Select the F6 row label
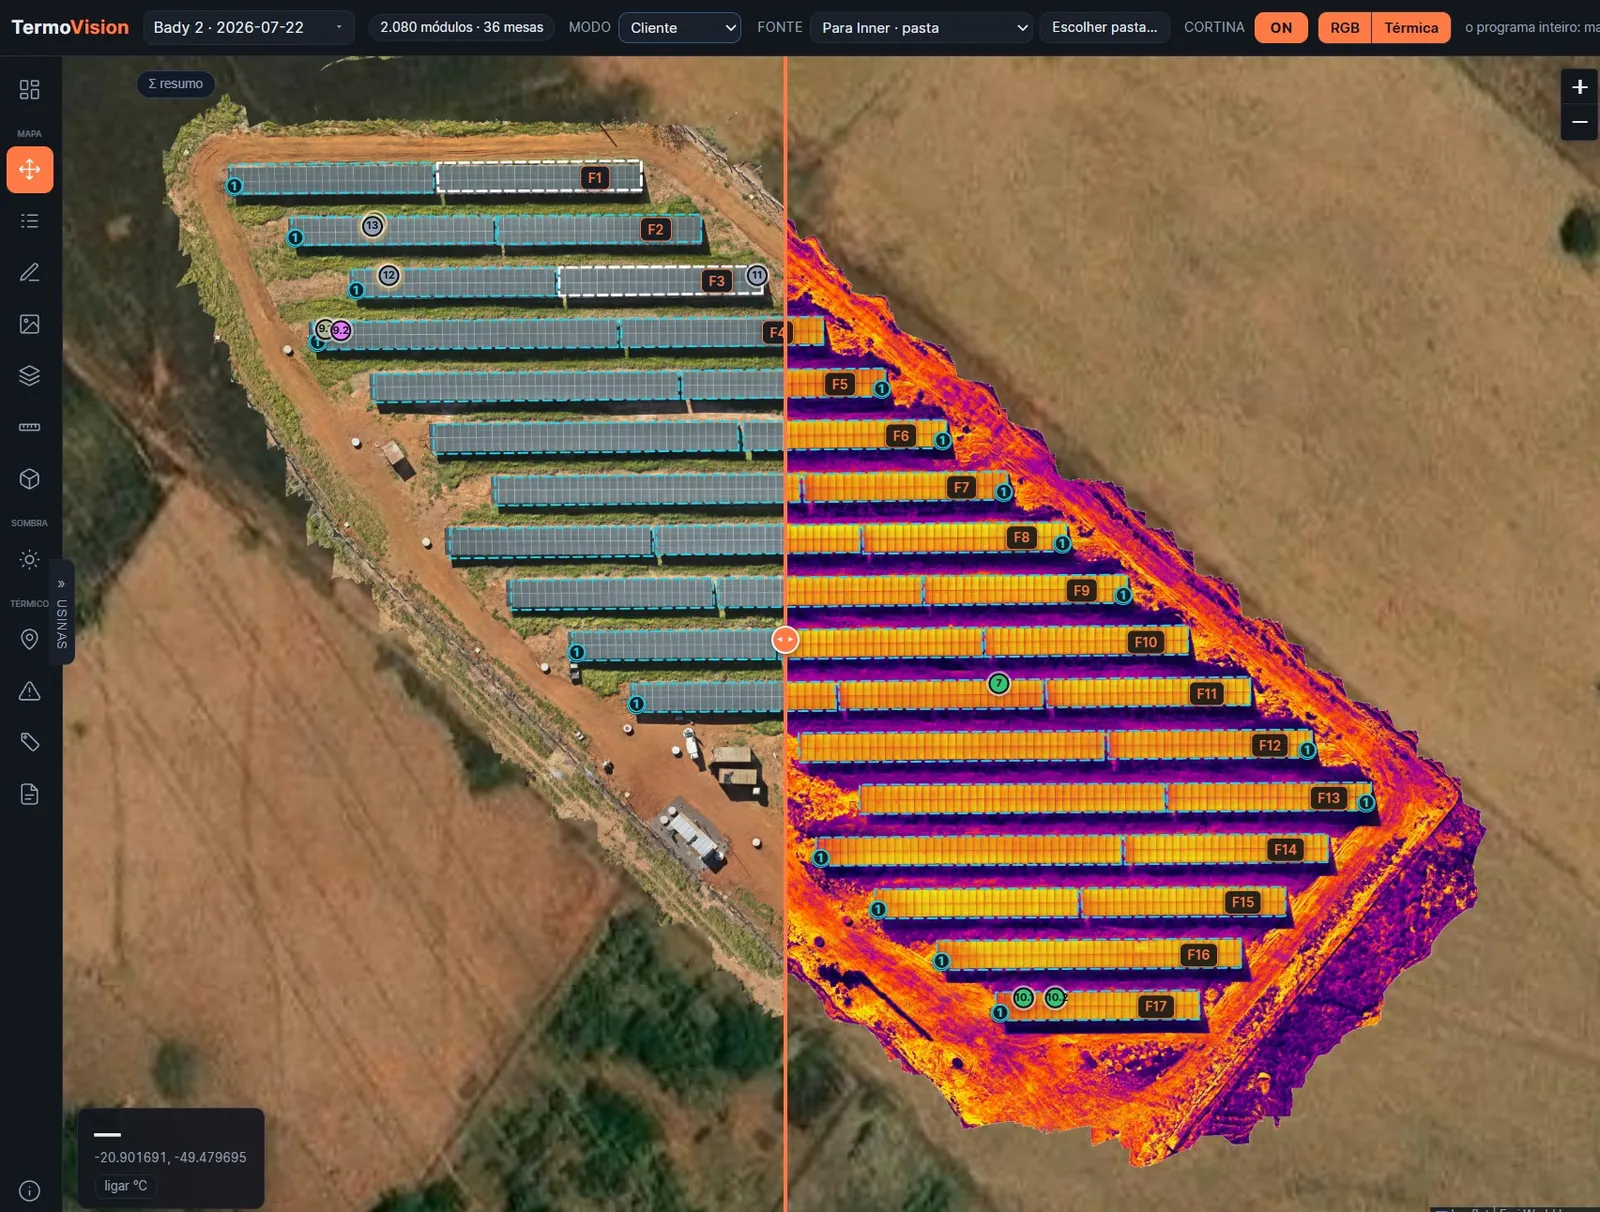This screenshot has width=1600, height=1212. [x=901, y=436]
